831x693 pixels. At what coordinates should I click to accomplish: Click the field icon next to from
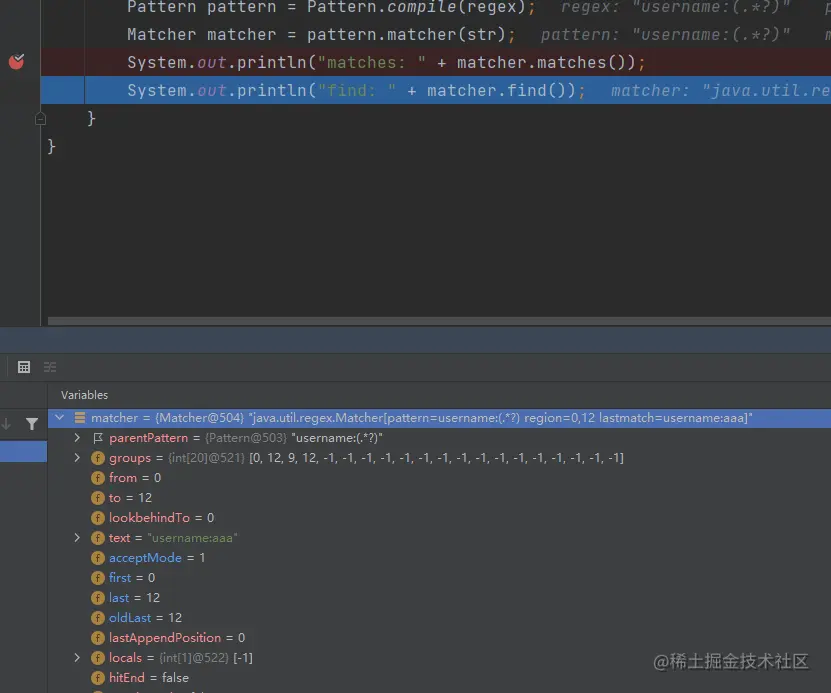98,478
